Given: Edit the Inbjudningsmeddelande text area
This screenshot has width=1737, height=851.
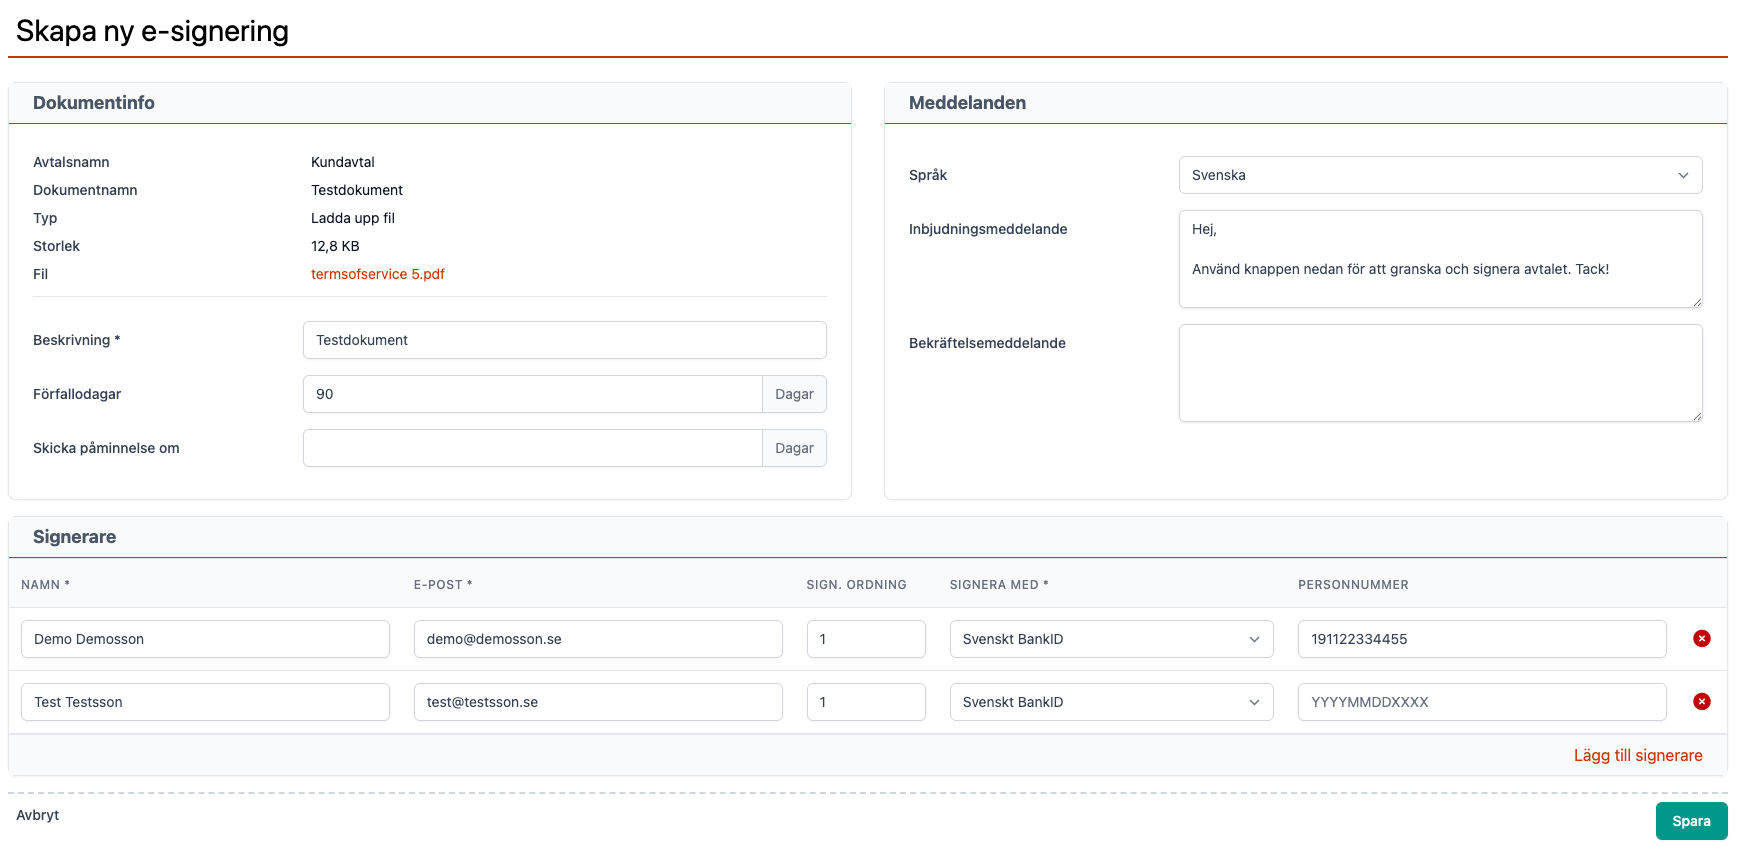Looking at the screenshot, I should tap(1440, 259).
